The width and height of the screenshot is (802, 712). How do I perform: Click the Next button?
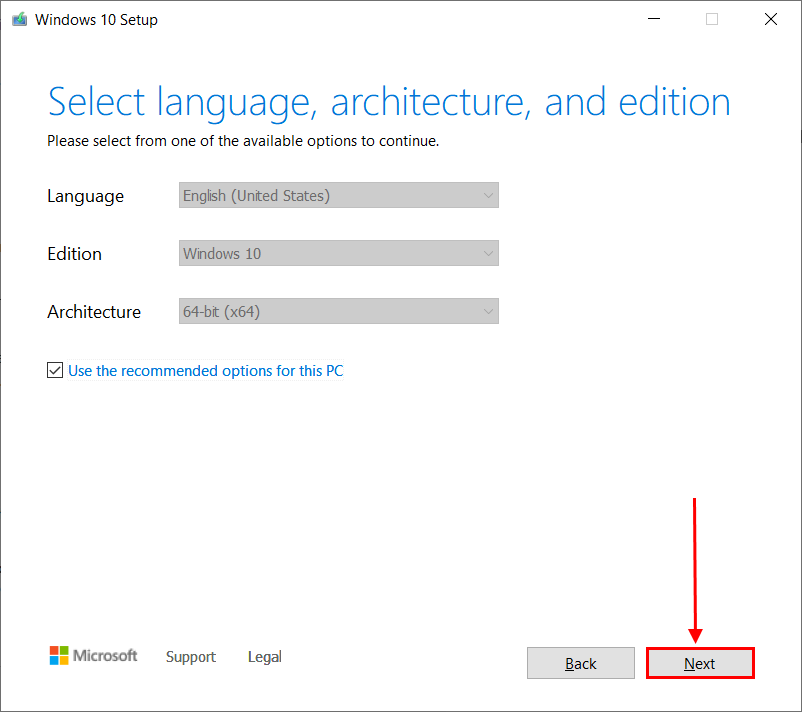click(x=700, y=663)
